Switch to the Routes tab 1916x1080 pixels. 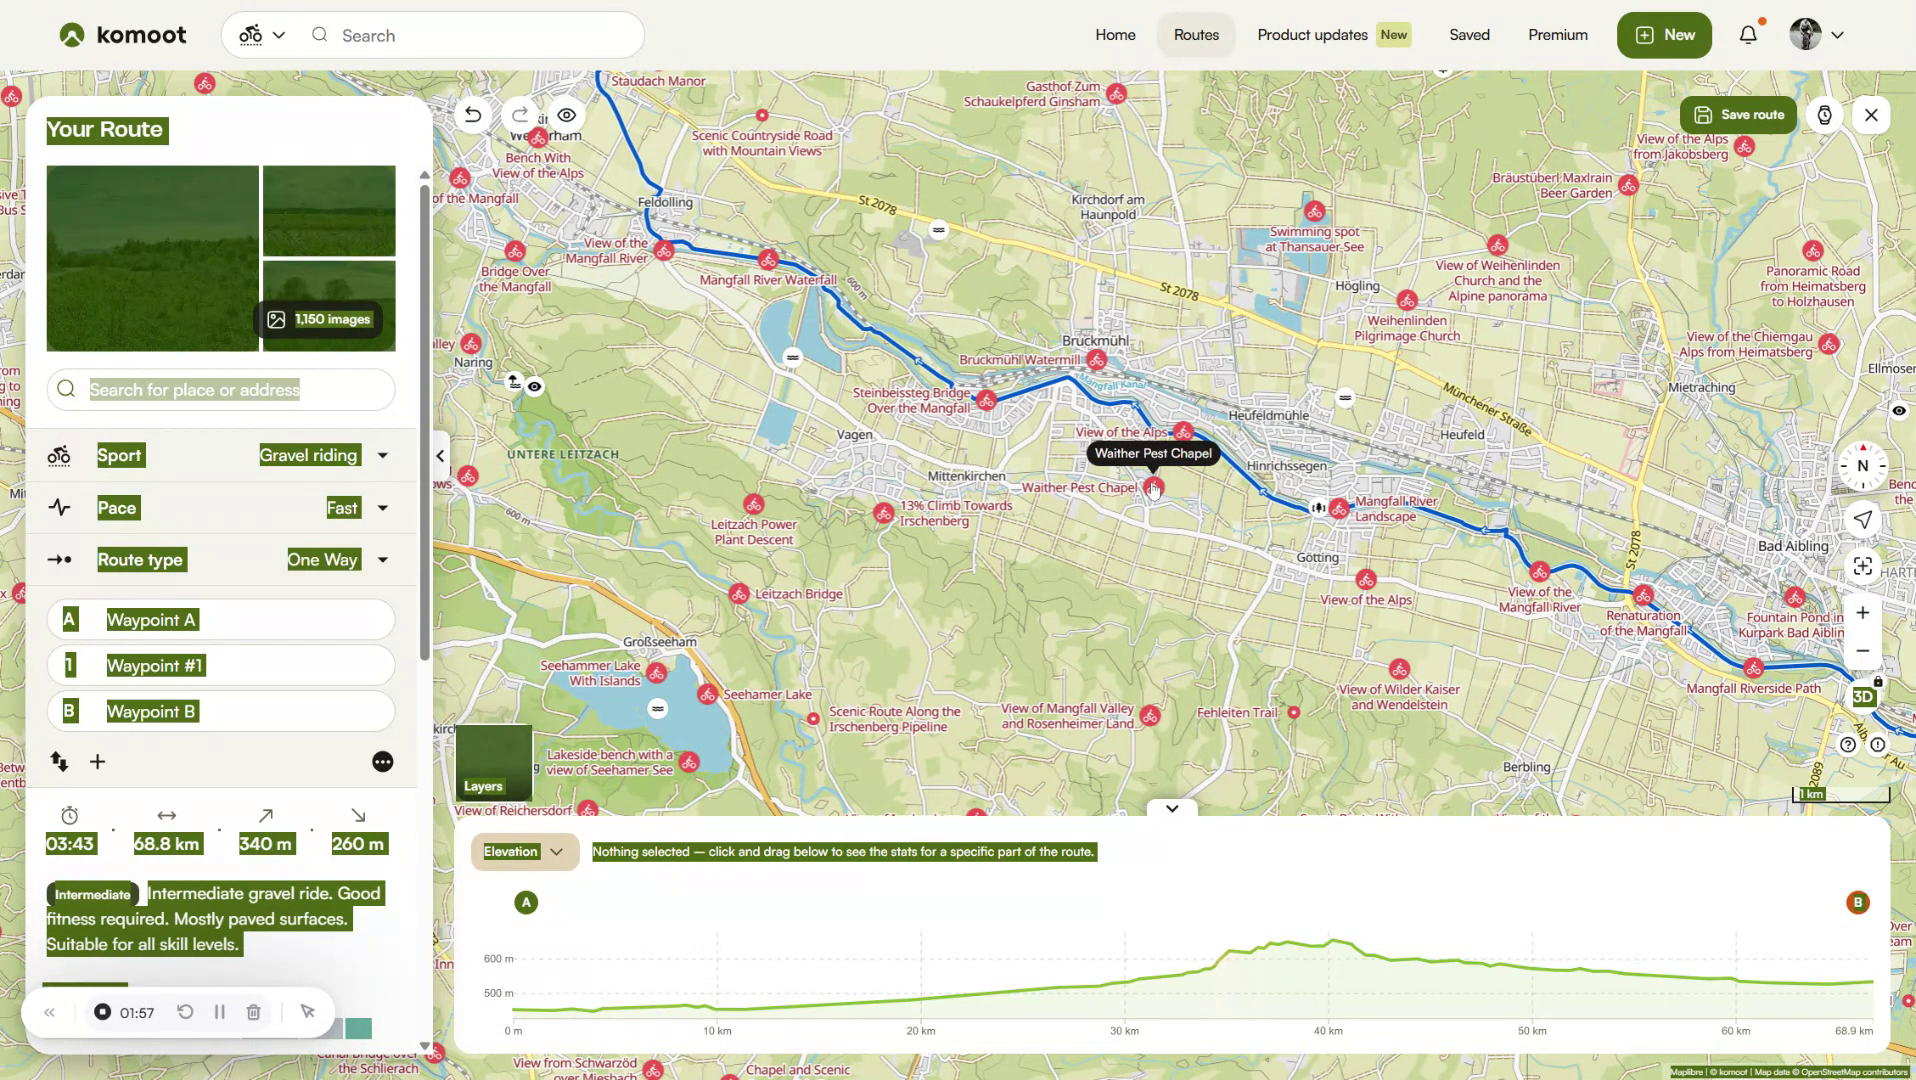(x=1195, y=34)
